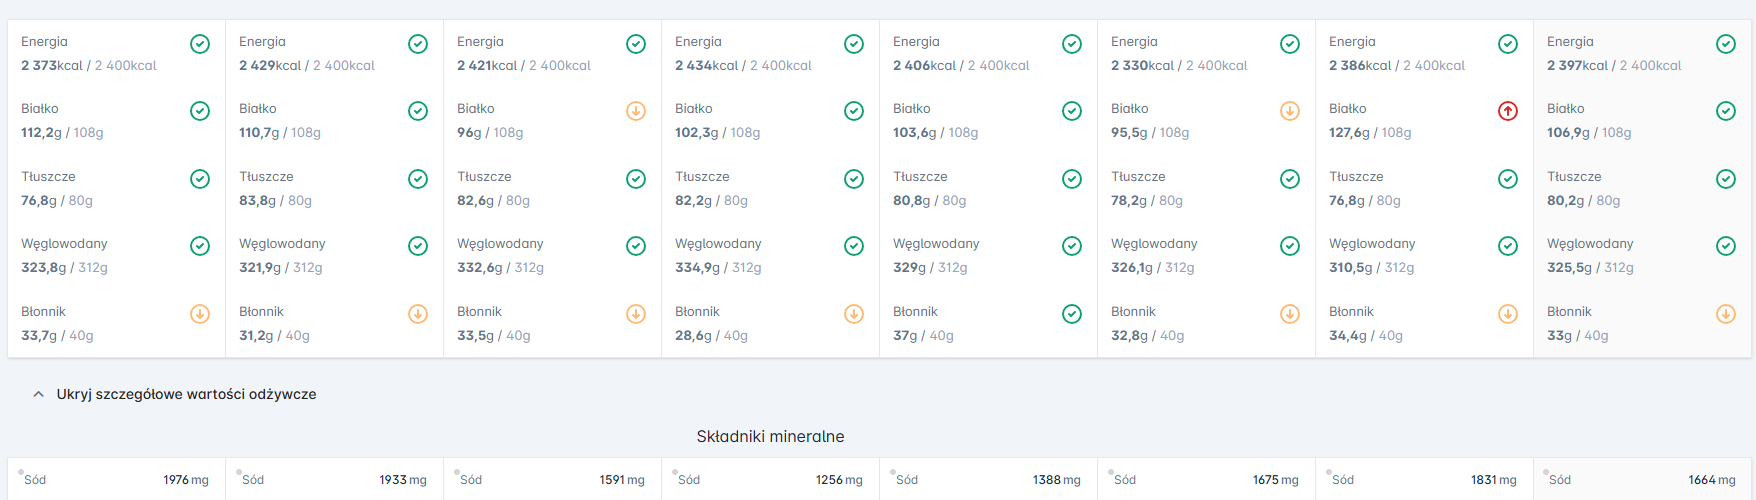Click orange down-arrow icon next to Białko 96g
The image size is (1756, 500).
click(x=636, y=111)
